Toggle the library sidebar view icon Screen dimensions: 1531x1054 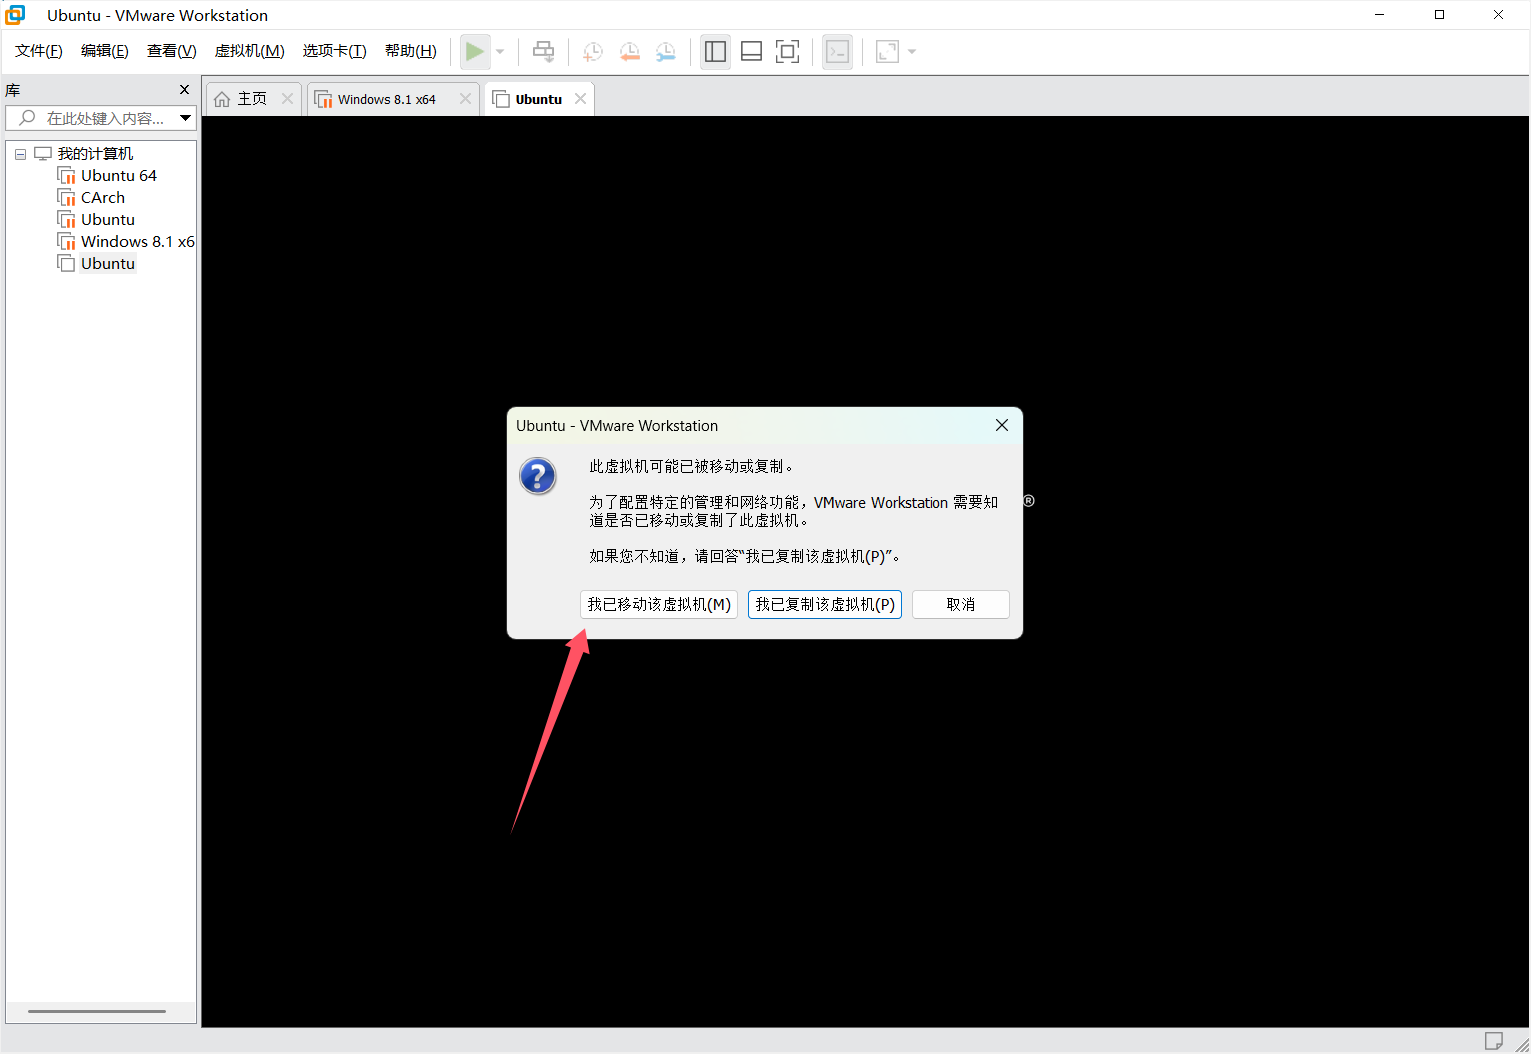715,51
